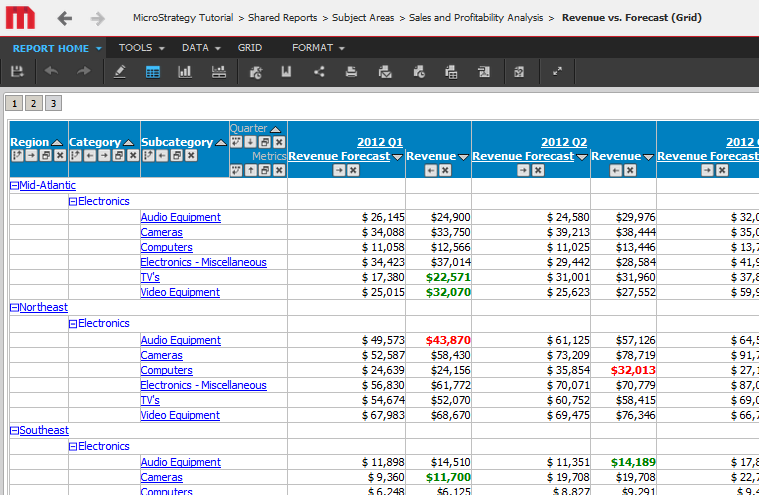Schedule report delivery with the clock icon
This screenshot has height=495, width=759.
(419, 72)
